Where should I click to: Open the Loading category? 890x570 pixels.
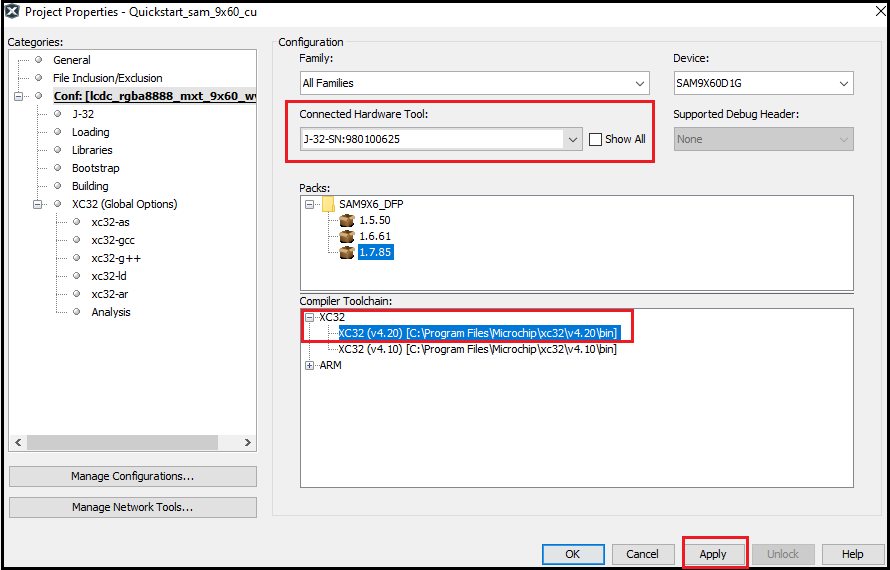click(x=90, y=132)
